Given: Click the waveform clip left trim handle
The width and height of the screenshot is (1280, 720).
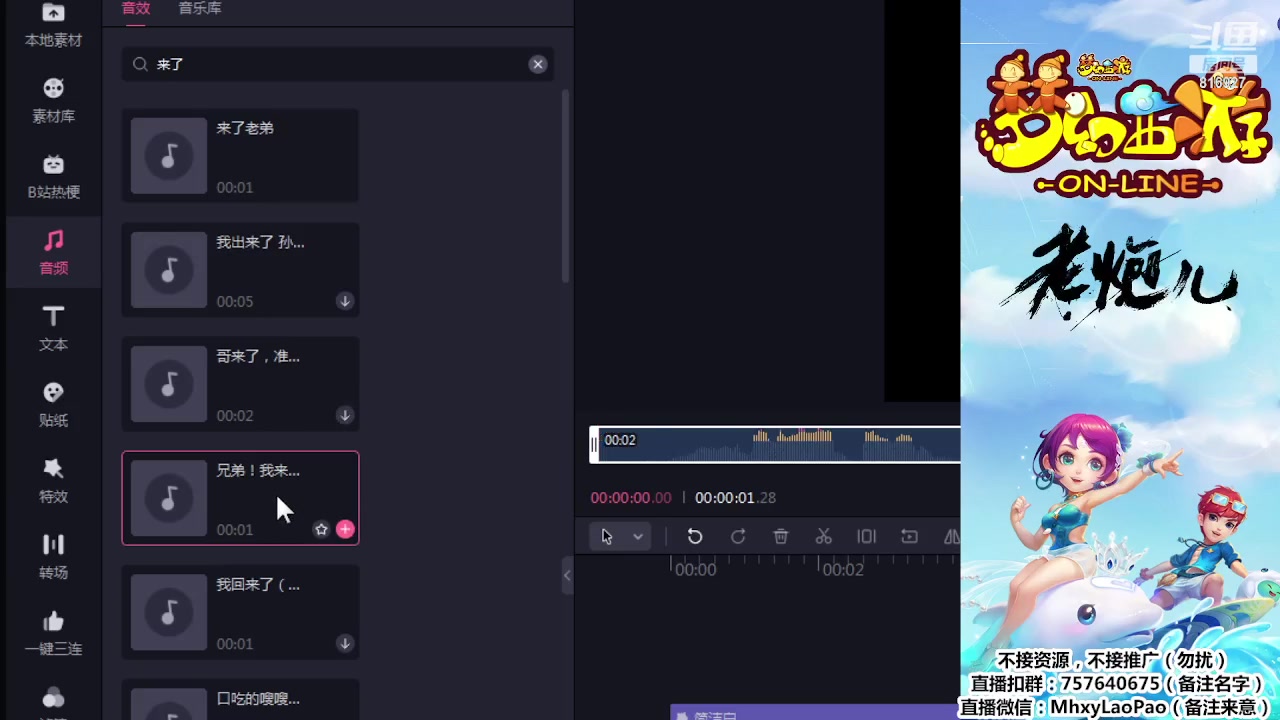Looking at the screenshot, I should click(x=594, y=444).
